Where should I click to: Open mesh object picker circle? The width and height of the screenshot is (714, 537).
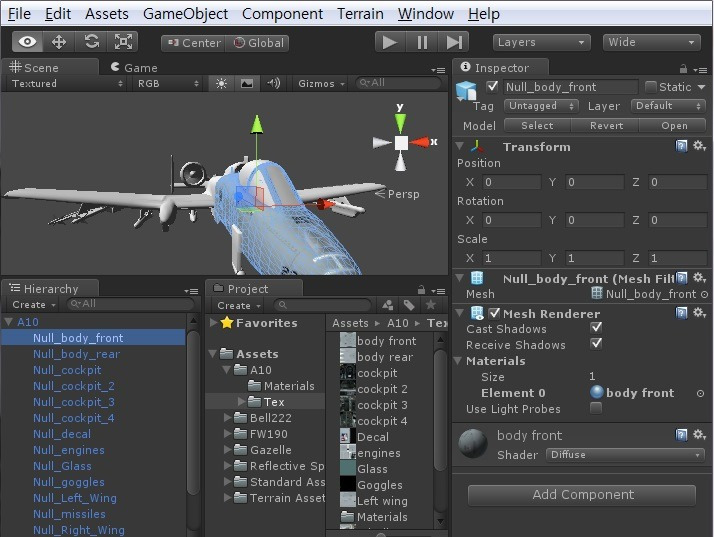704,295
